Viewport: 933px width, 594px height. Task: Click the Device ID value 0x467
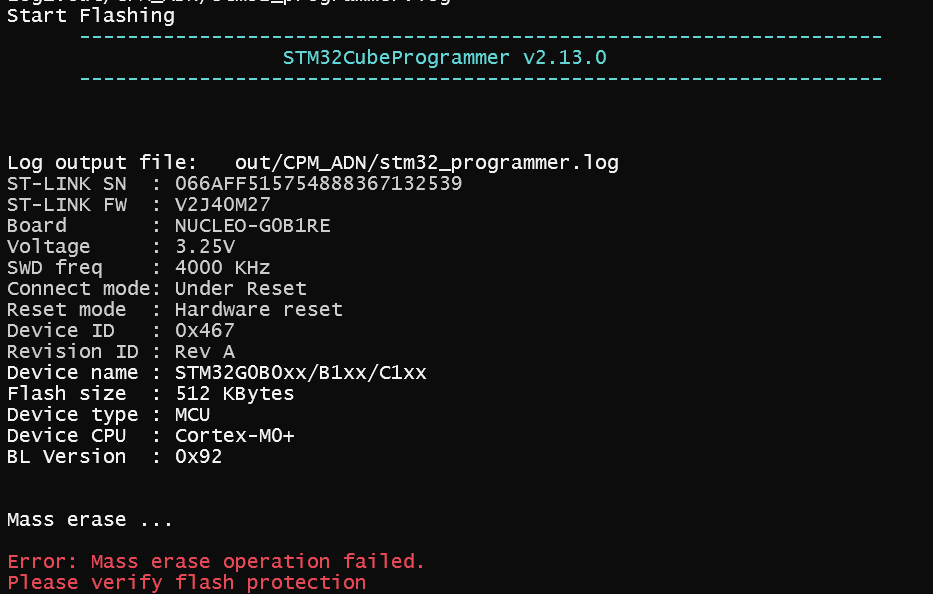205,330
